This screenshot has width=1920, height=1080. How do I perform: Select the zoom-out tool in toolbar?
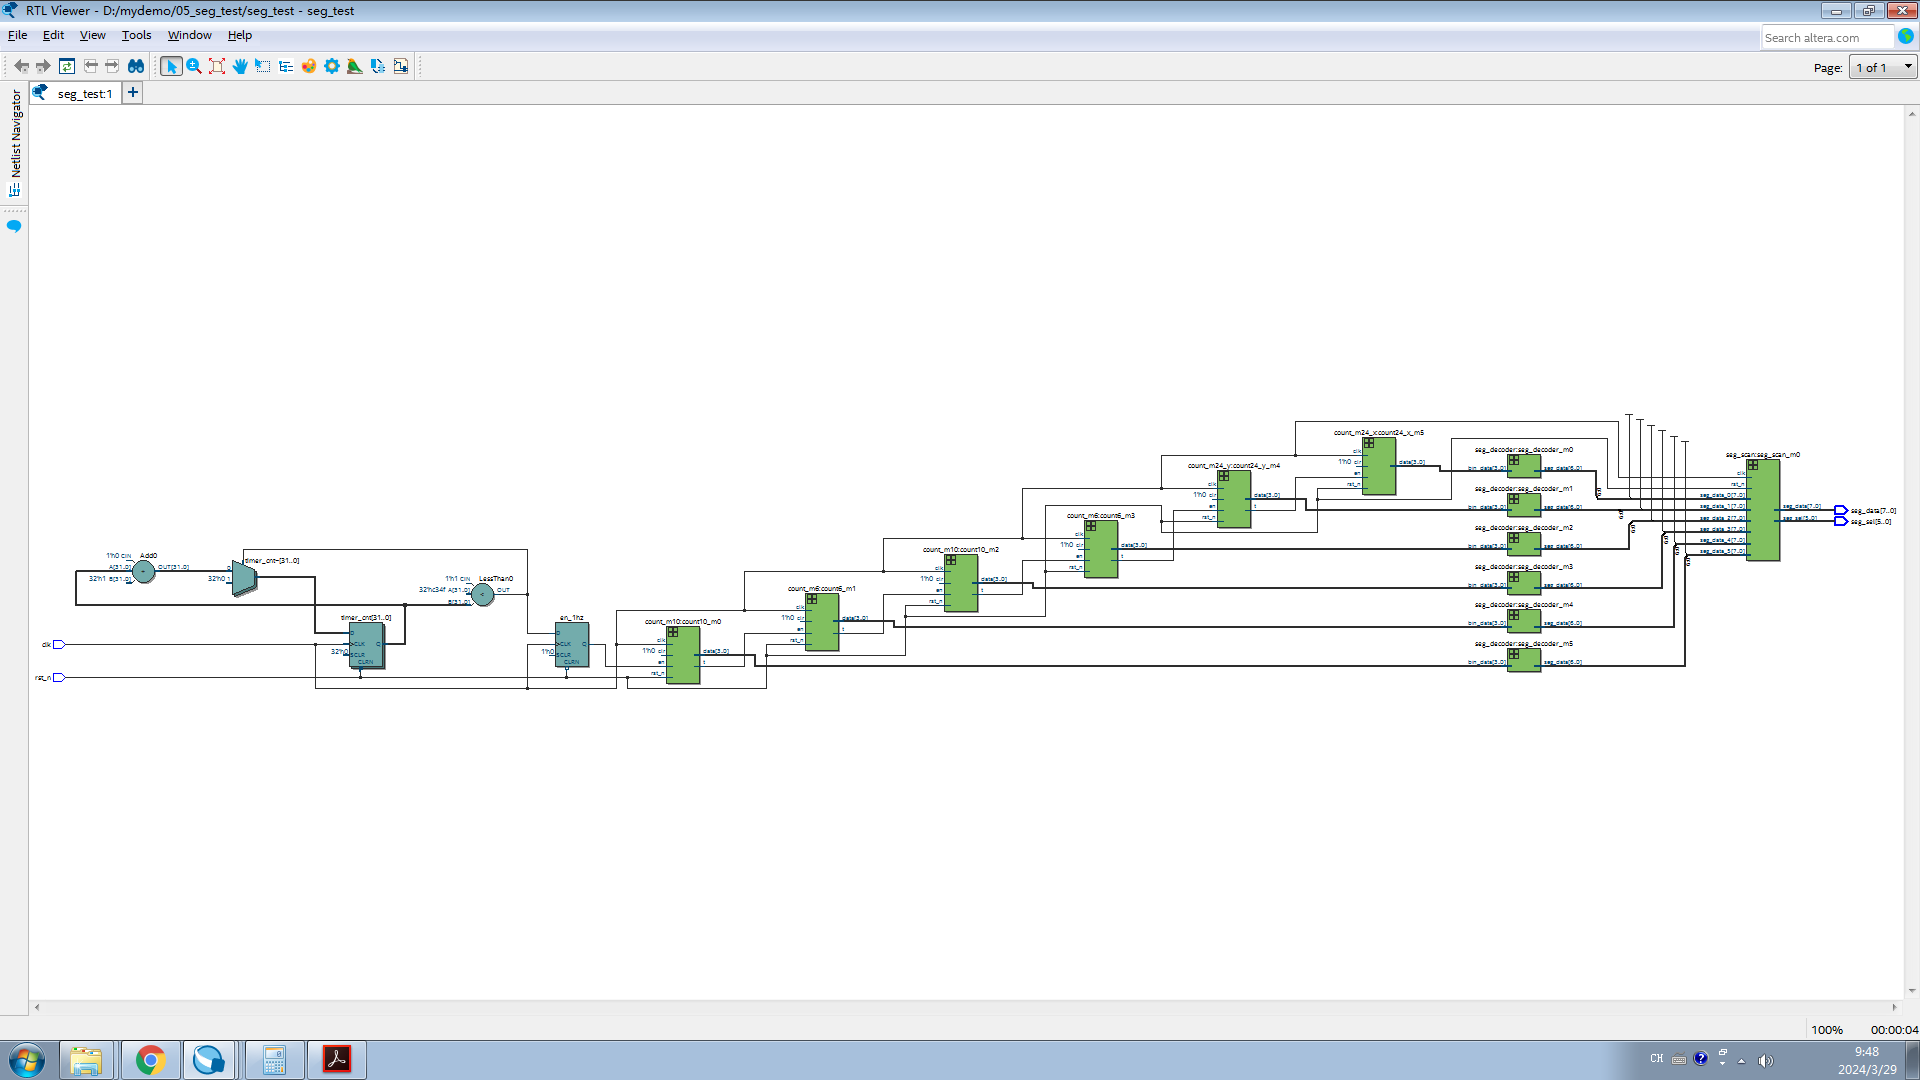[x=194, y=66]
